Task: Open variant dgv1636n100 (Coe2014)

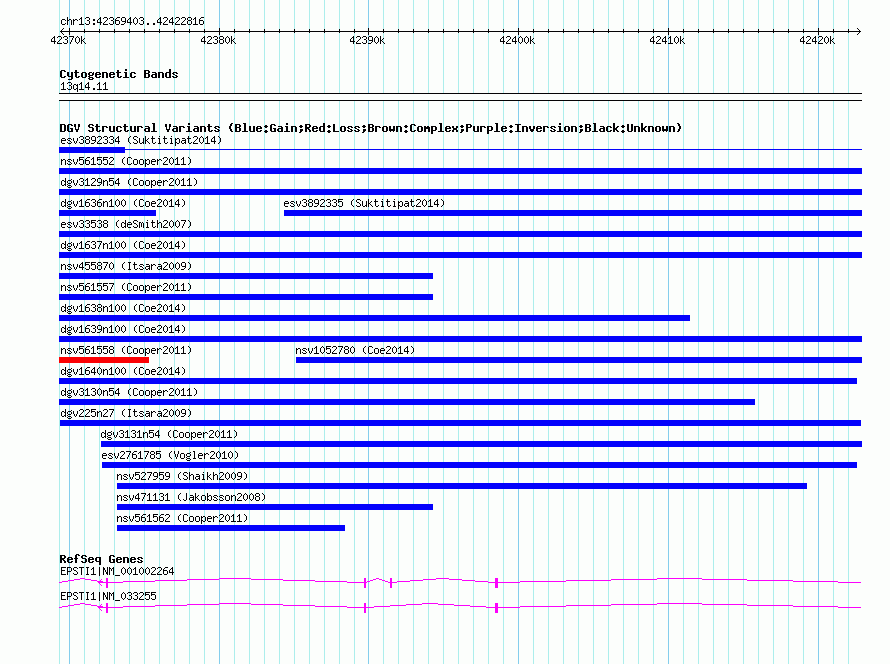Action: click(123, 203)
